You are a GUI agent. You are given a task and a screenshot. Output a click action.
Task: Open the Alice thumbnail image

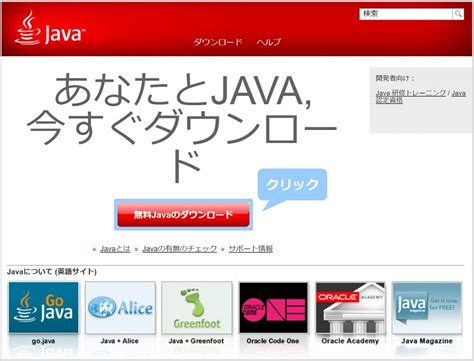(120, 307)
